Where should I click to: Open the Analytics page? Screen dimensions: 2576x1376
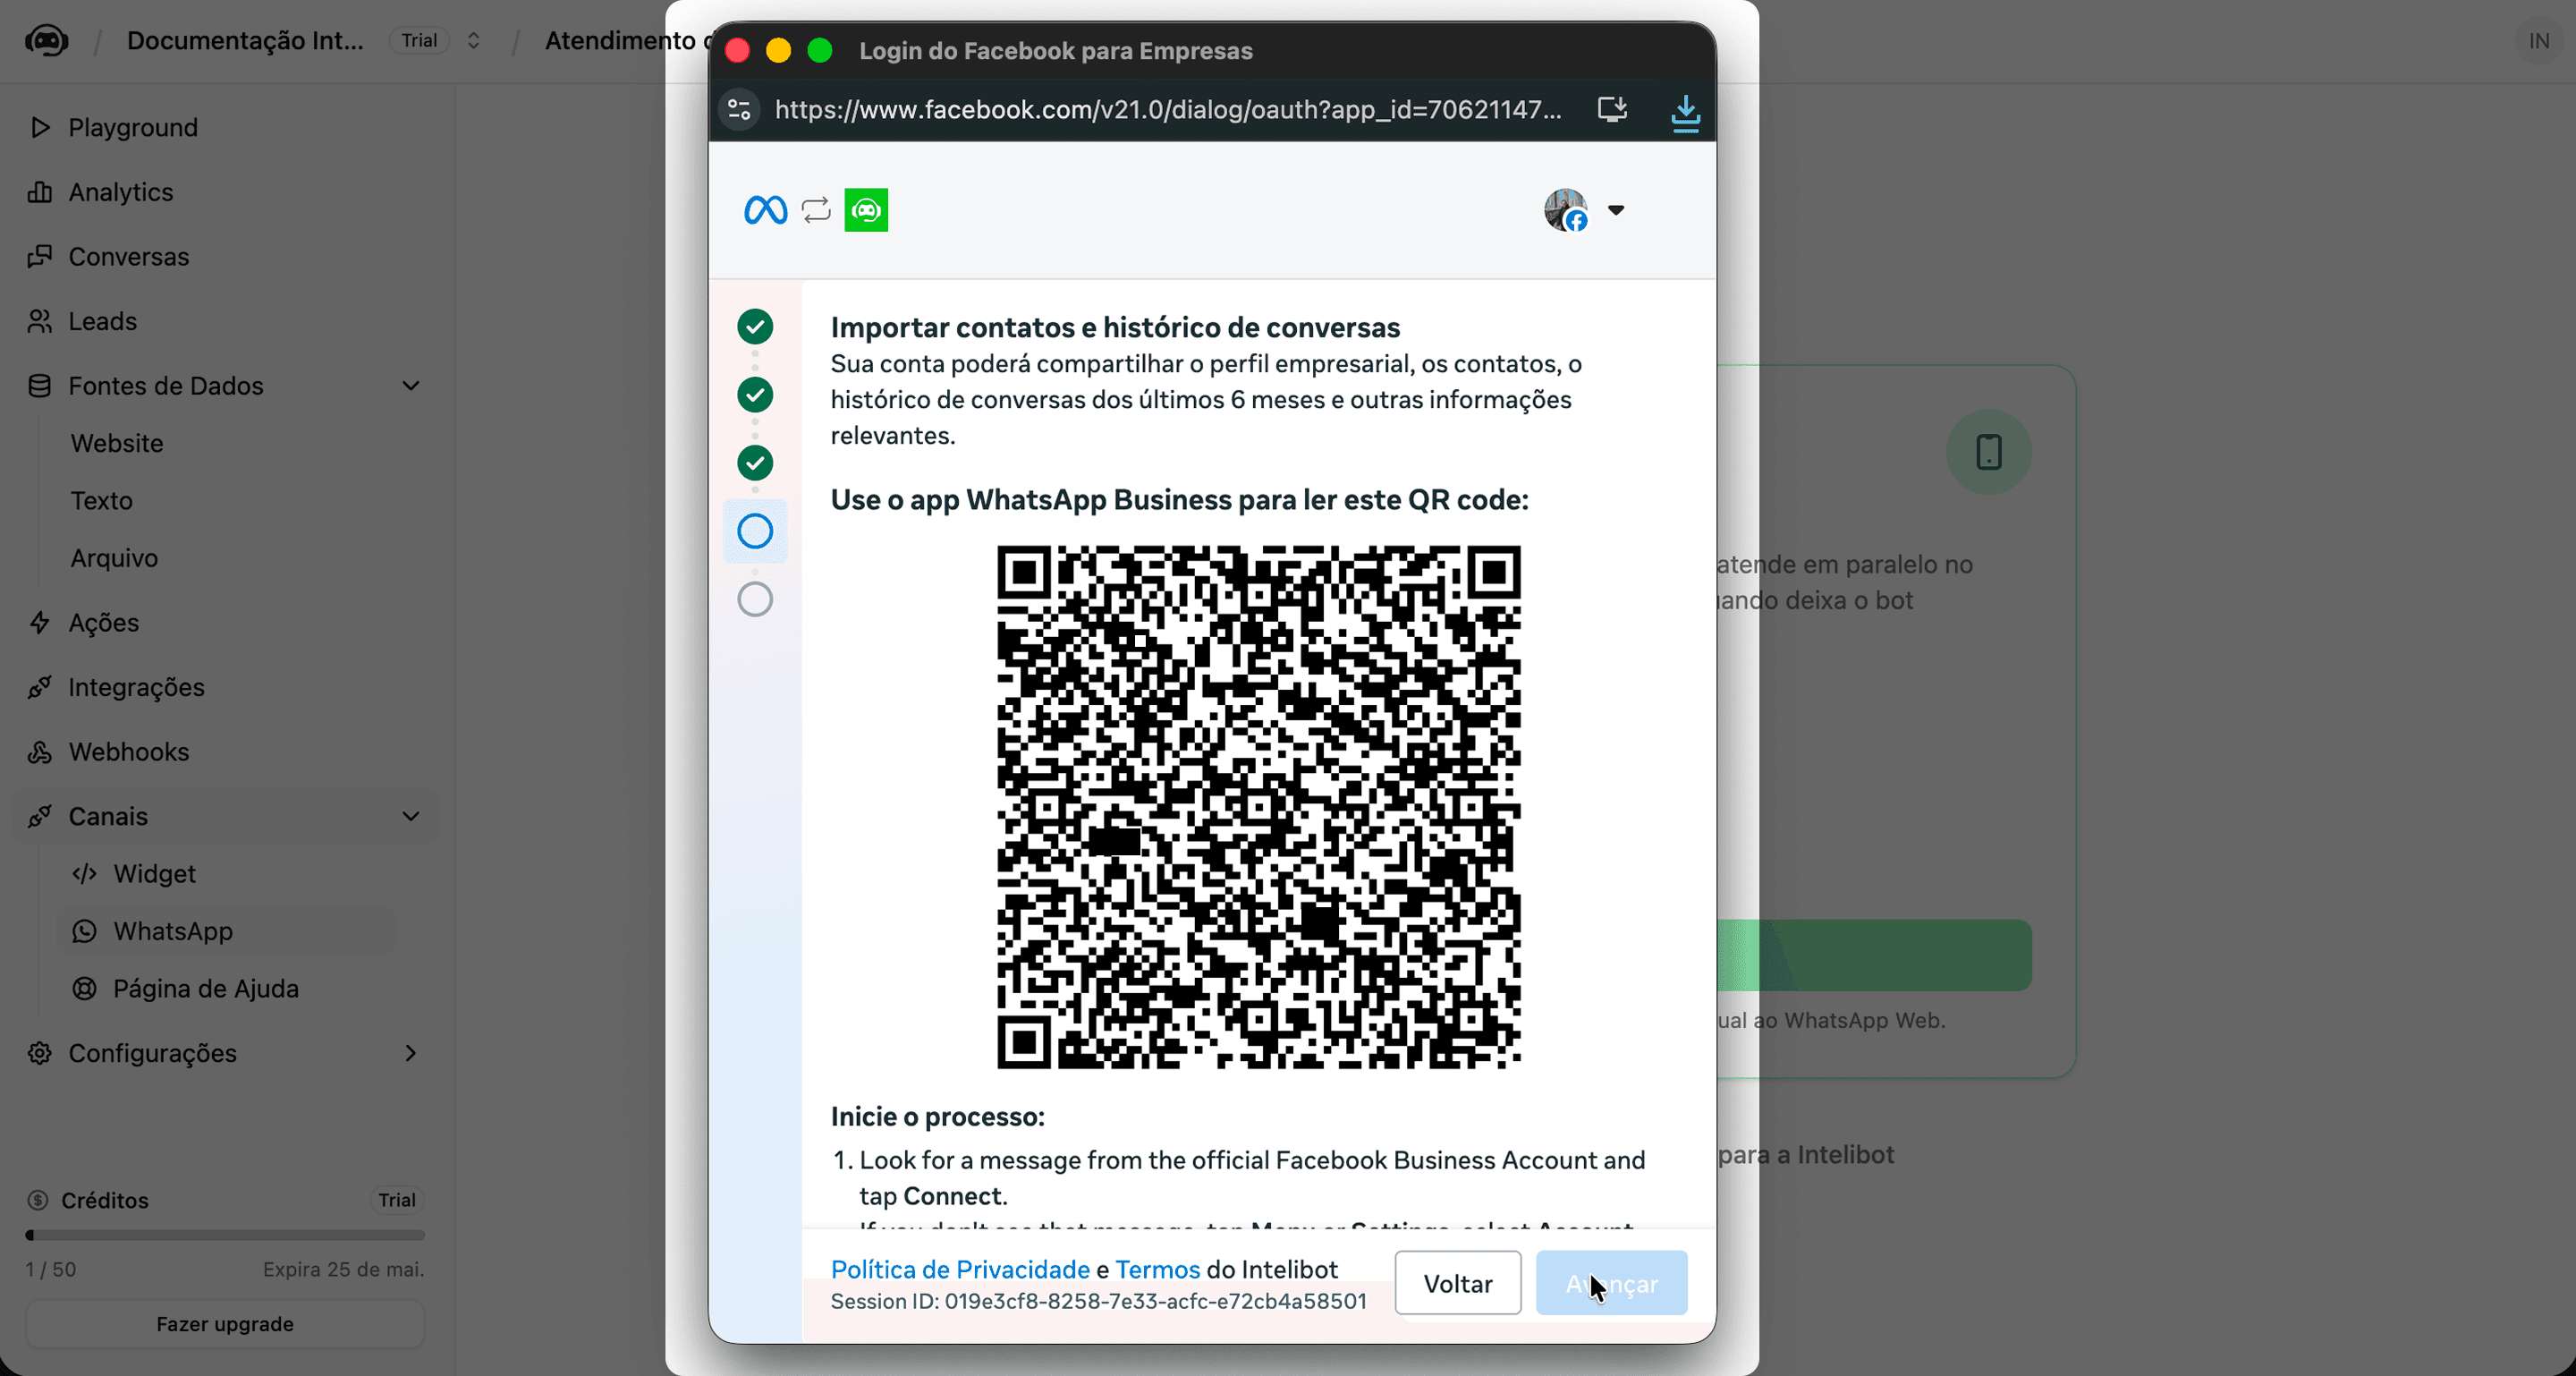[x=120, y=192]
